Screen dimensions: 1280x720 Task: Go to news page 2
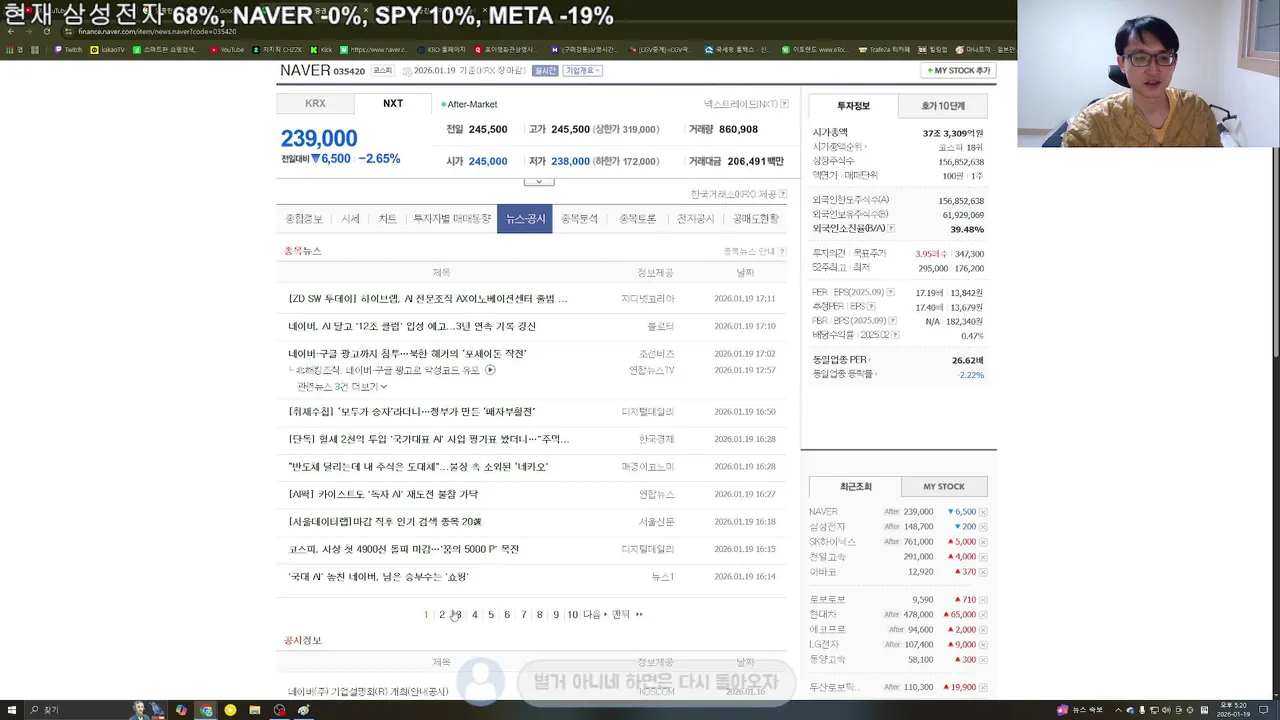pyautogui.click(x=442, y=615)
